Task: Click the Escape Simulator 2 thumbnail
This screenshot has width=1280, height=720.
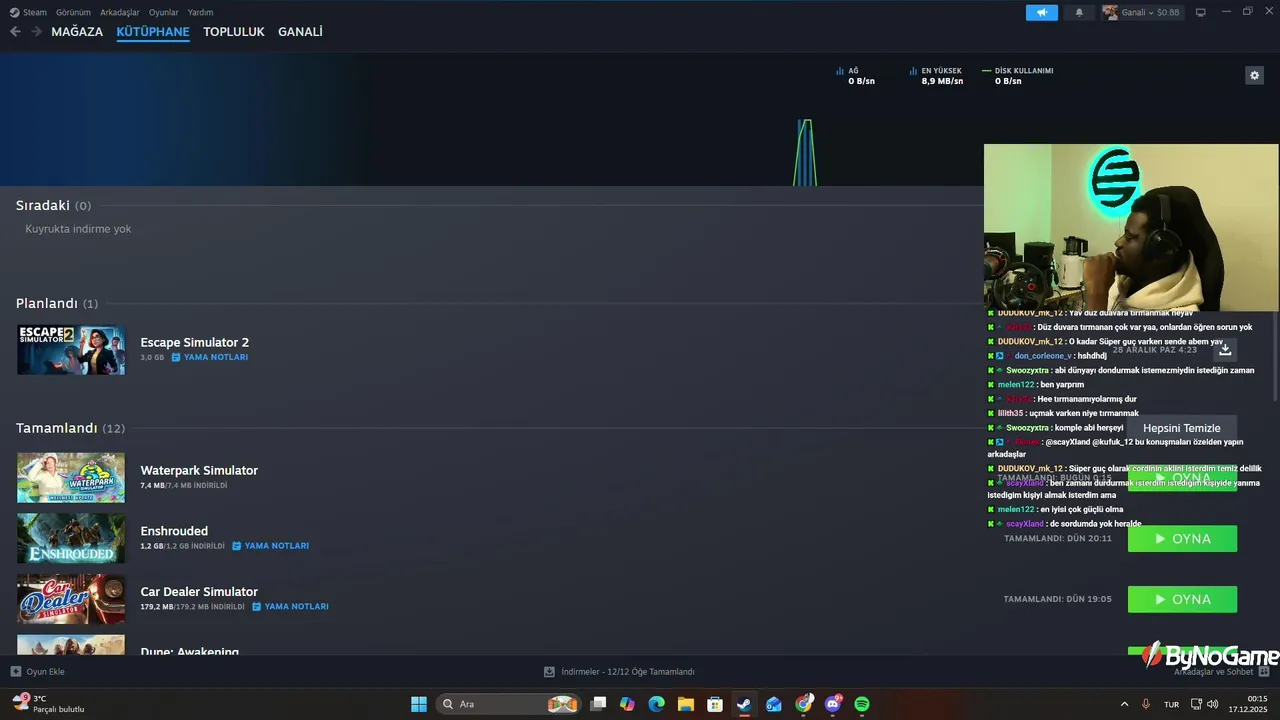Action: (71, 350)
